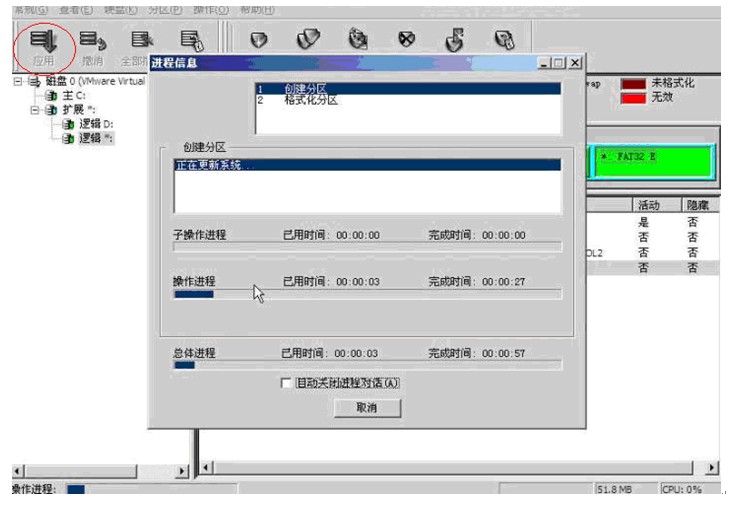The width and height of the screenshot is (740, 505).
Task: Enable 自动关闭进程对话 checkbox
Action: click(287, 383)
